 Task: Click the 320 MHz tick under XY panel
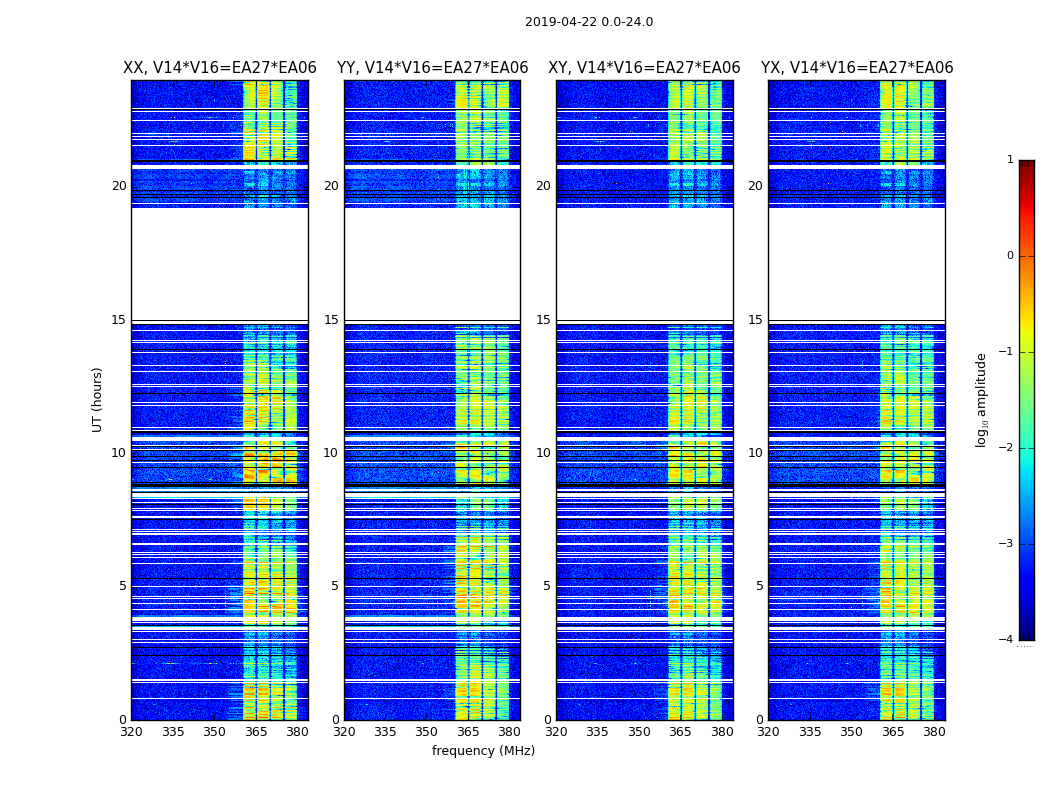[x=556, y=732]
